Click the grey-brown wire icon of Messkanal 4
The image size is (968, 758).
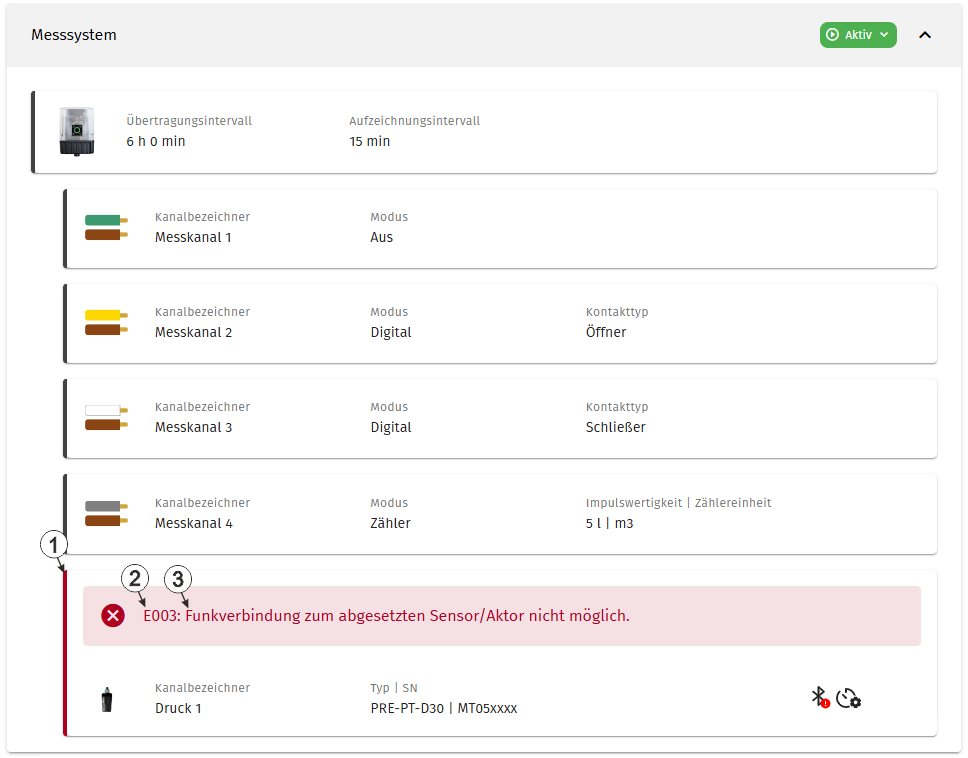coord(106,514)
